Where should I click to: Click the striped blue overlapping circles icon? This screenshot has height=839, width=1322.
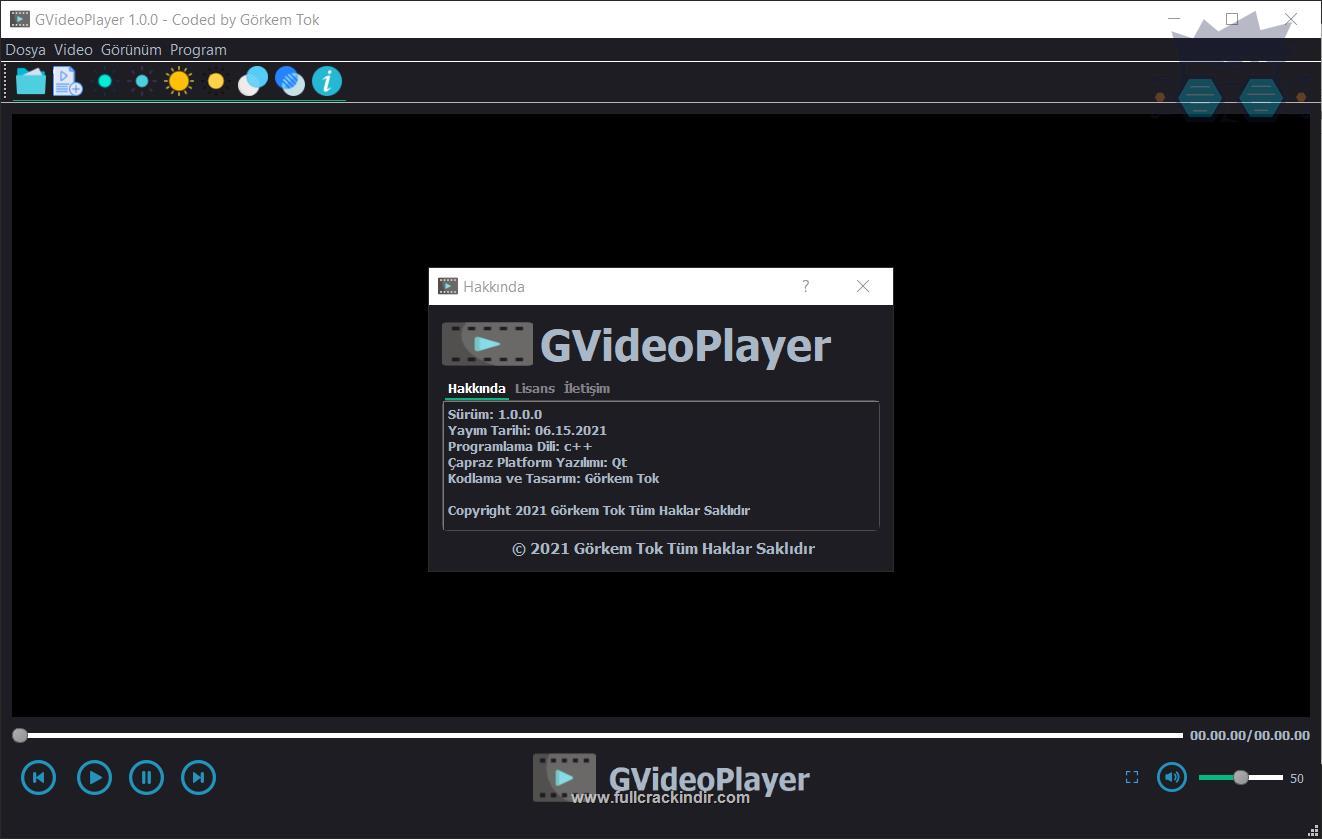[x=290, y=81]
